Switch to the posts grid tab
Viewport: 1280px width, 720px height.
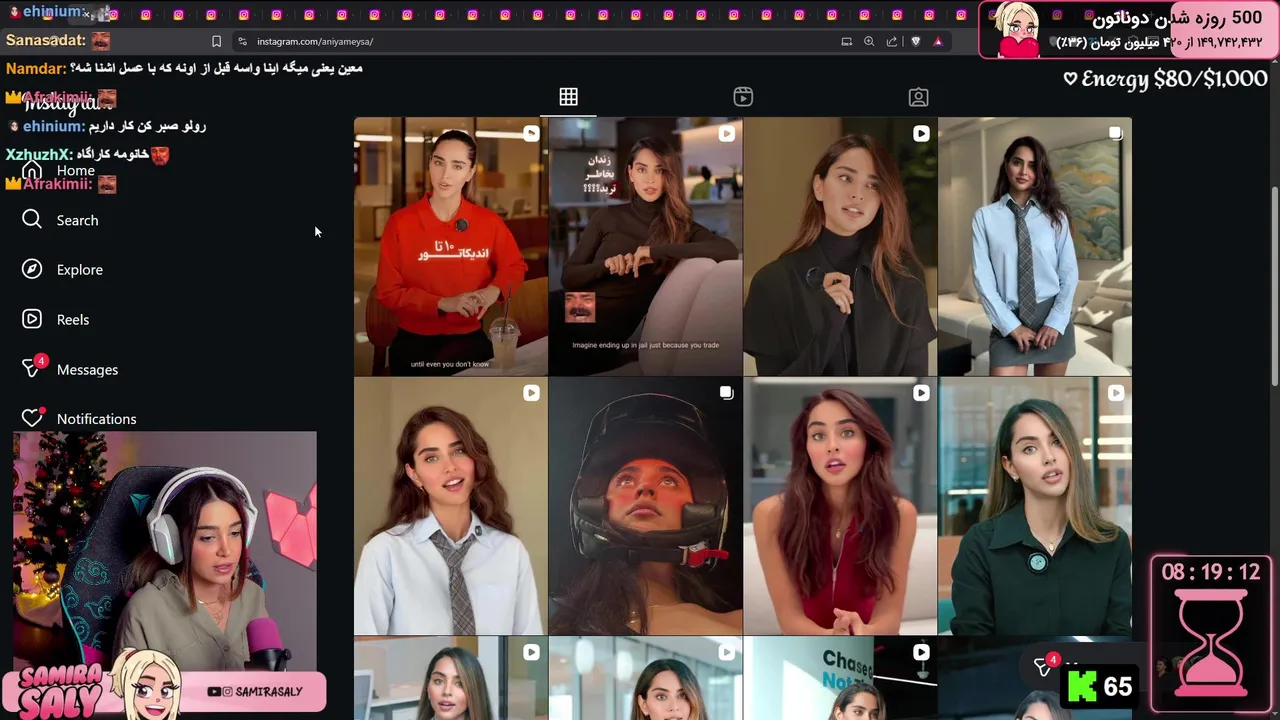pyautogui.click(x=568, y=97)
